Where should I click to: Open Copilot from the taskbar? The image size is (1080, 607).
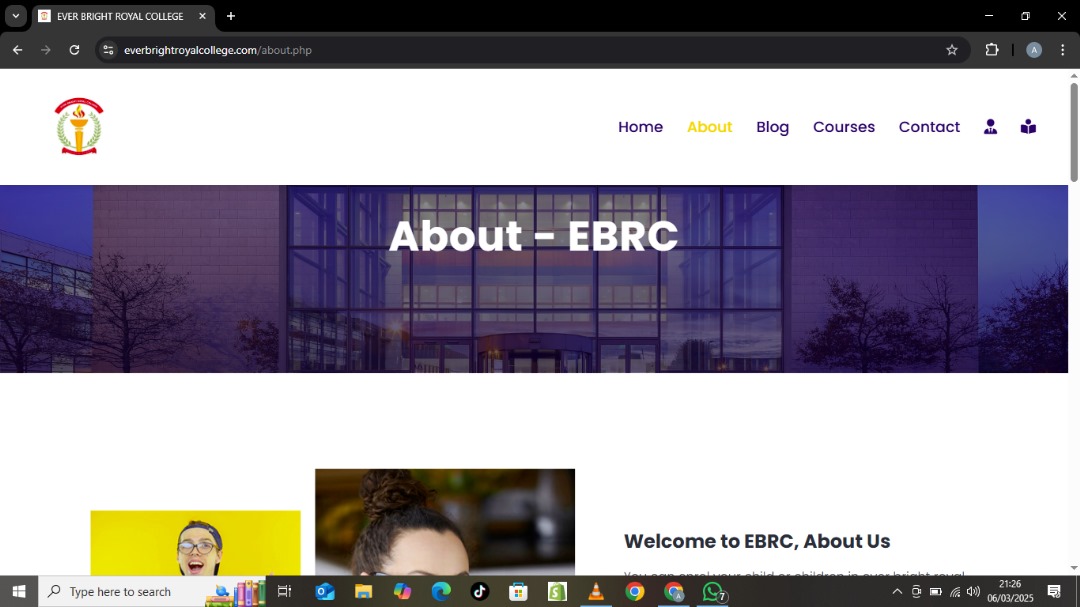point(402,591)
